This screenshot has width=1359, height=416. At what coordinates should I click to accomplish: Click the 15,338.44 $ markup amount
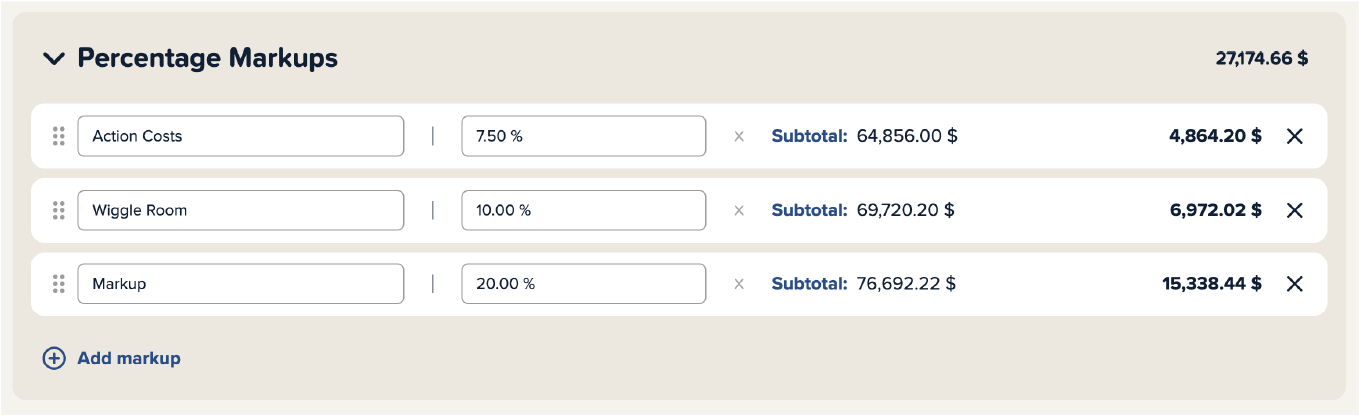pos(1211,284)
